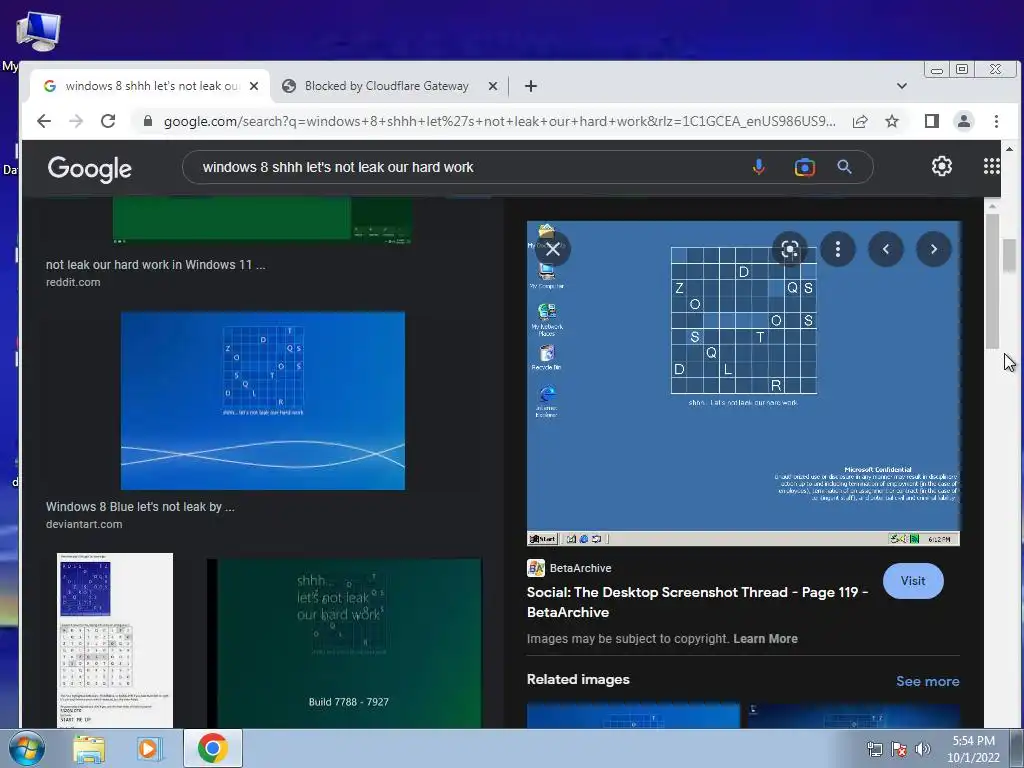Open Google quick settings gear
Image resolution: width=1024 pixels, height=768 pixels.
(x=942, y=167)
